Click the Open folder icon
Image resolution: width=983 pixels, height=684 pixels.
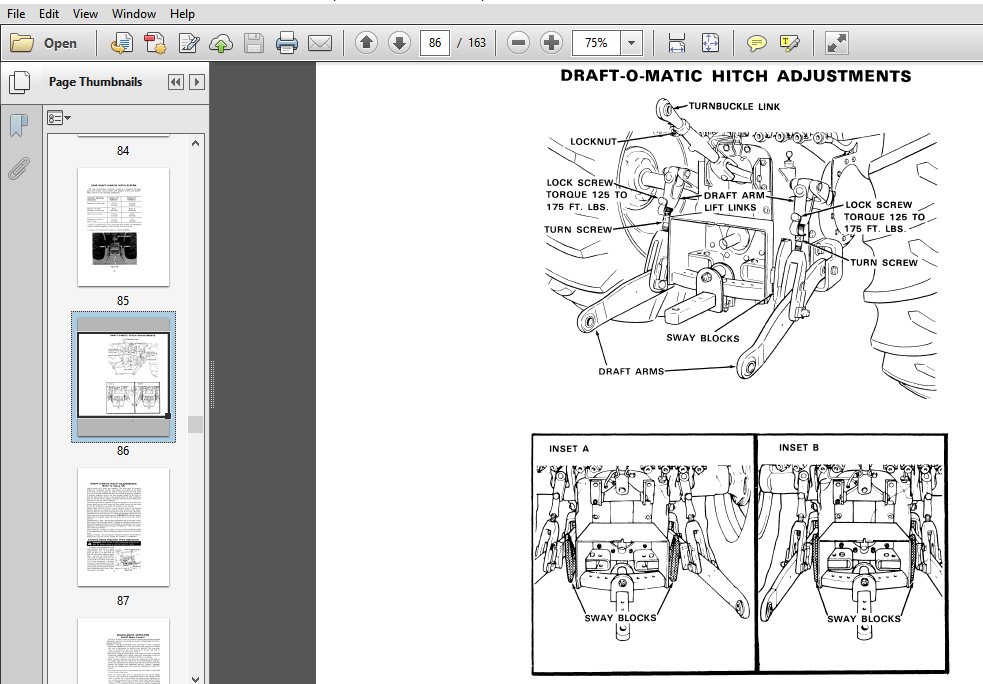[x=22, y=43]
